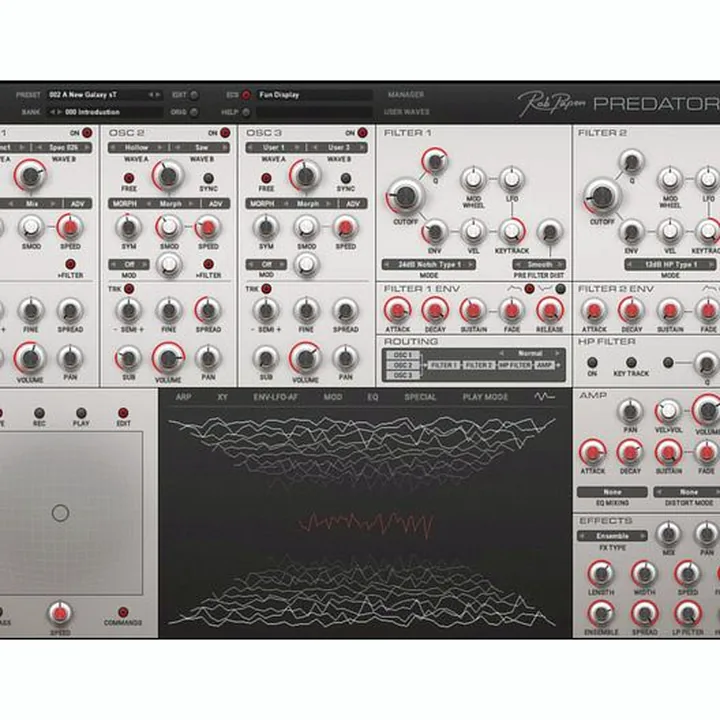The image size is (720, 720).
Task: Toggle the ECS LED in top bar
Action: pos(246,95)
